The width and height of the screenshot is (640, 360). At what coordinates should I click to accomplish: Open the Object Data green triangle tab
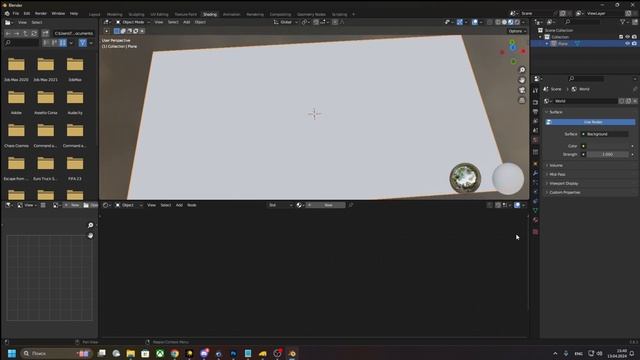(536, 211)
